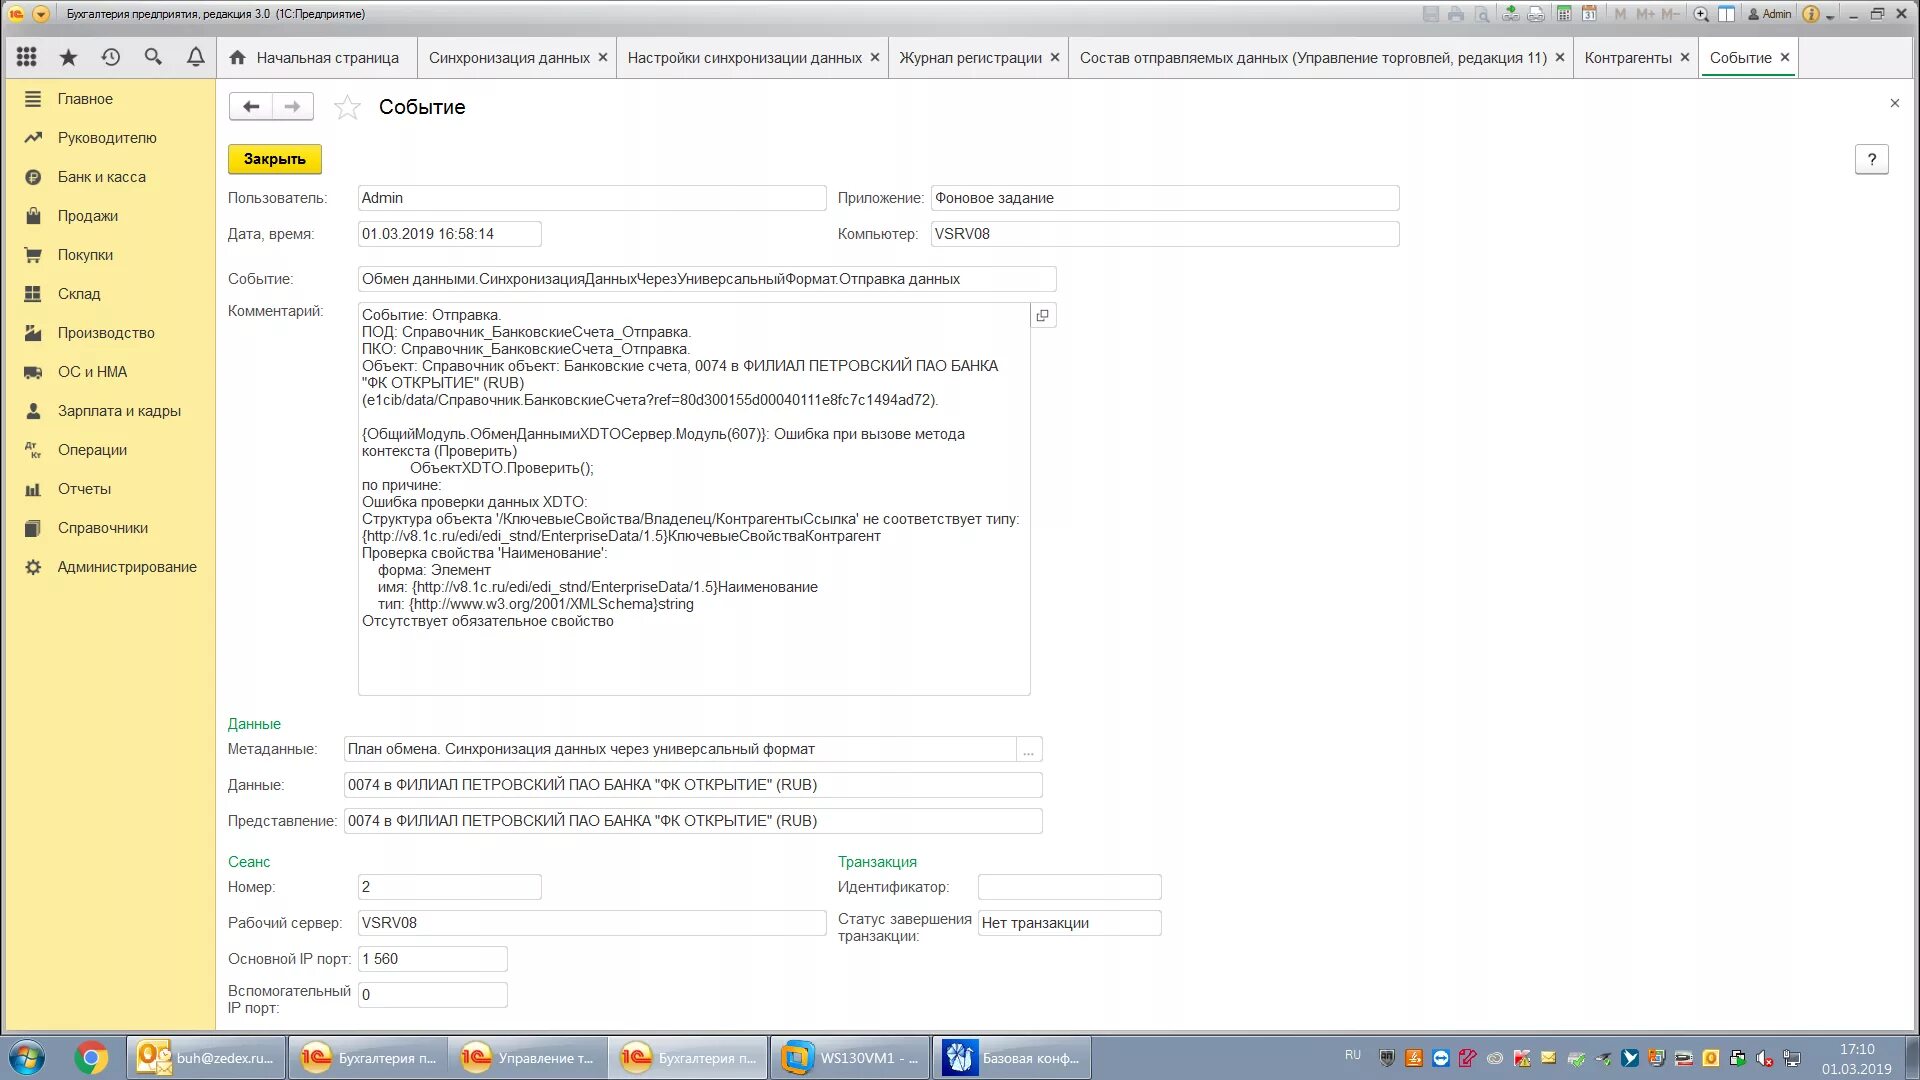Navigate forward with the right arrow
This screenshot has height=1080, width=1920.
(292, 107)
